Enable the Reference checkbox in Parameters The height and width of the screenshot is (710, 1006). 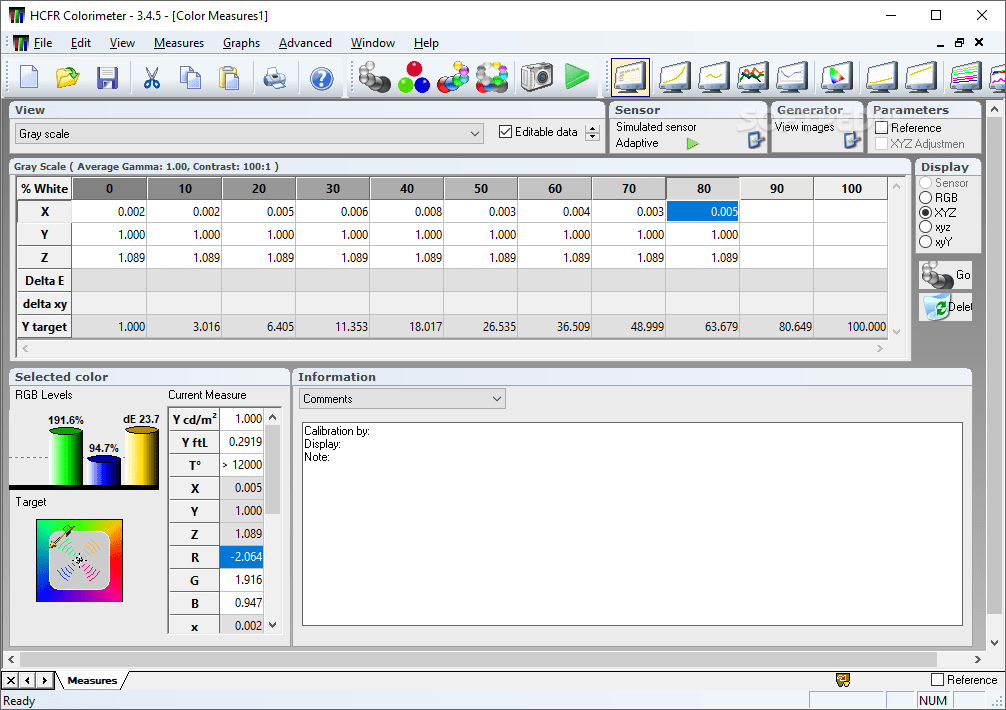(x=884, y=127)
